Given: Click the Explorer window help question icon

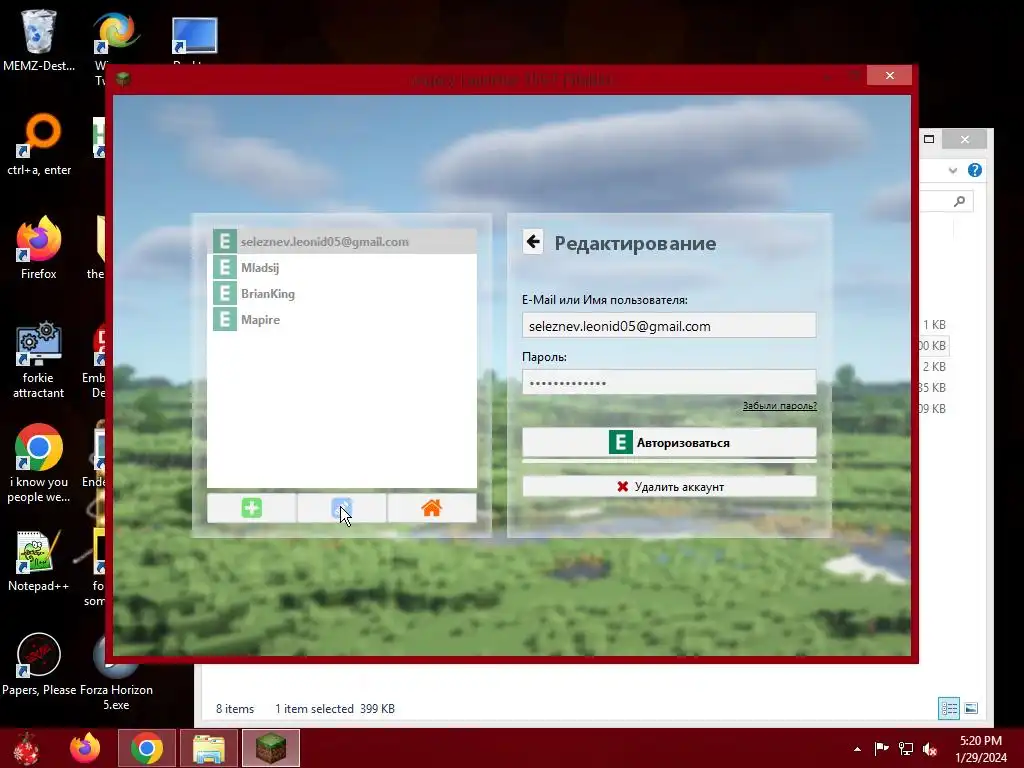Looking at the screenshot, I should 974,170.
